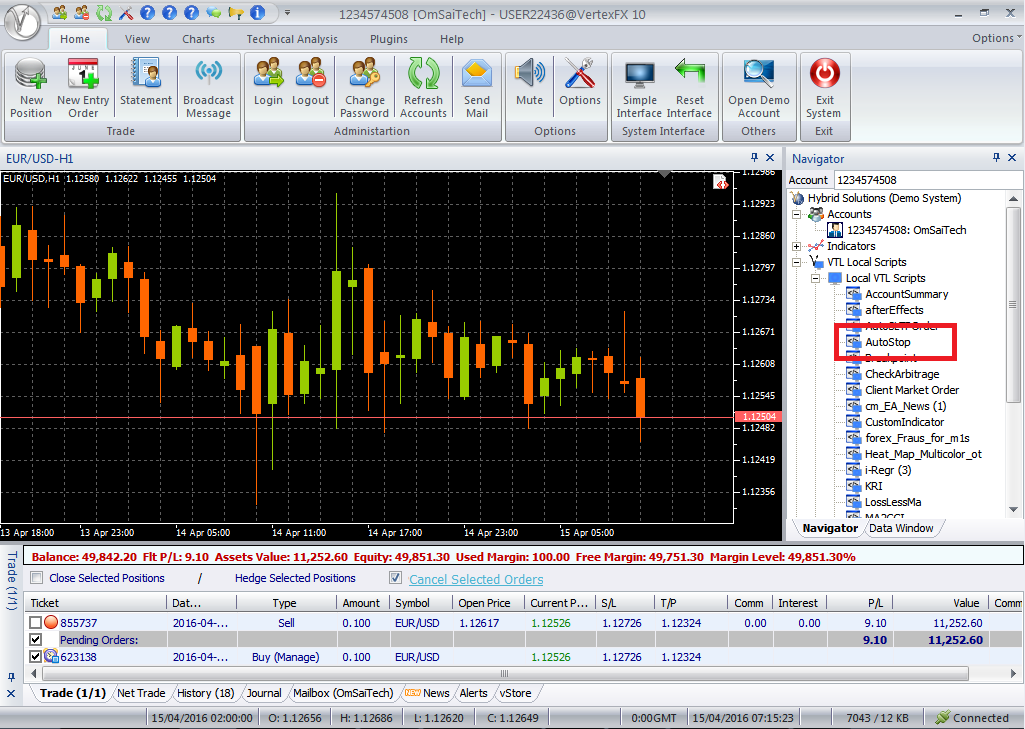
Task: Open the History (18) tab
Action: [x=205, y=693]
